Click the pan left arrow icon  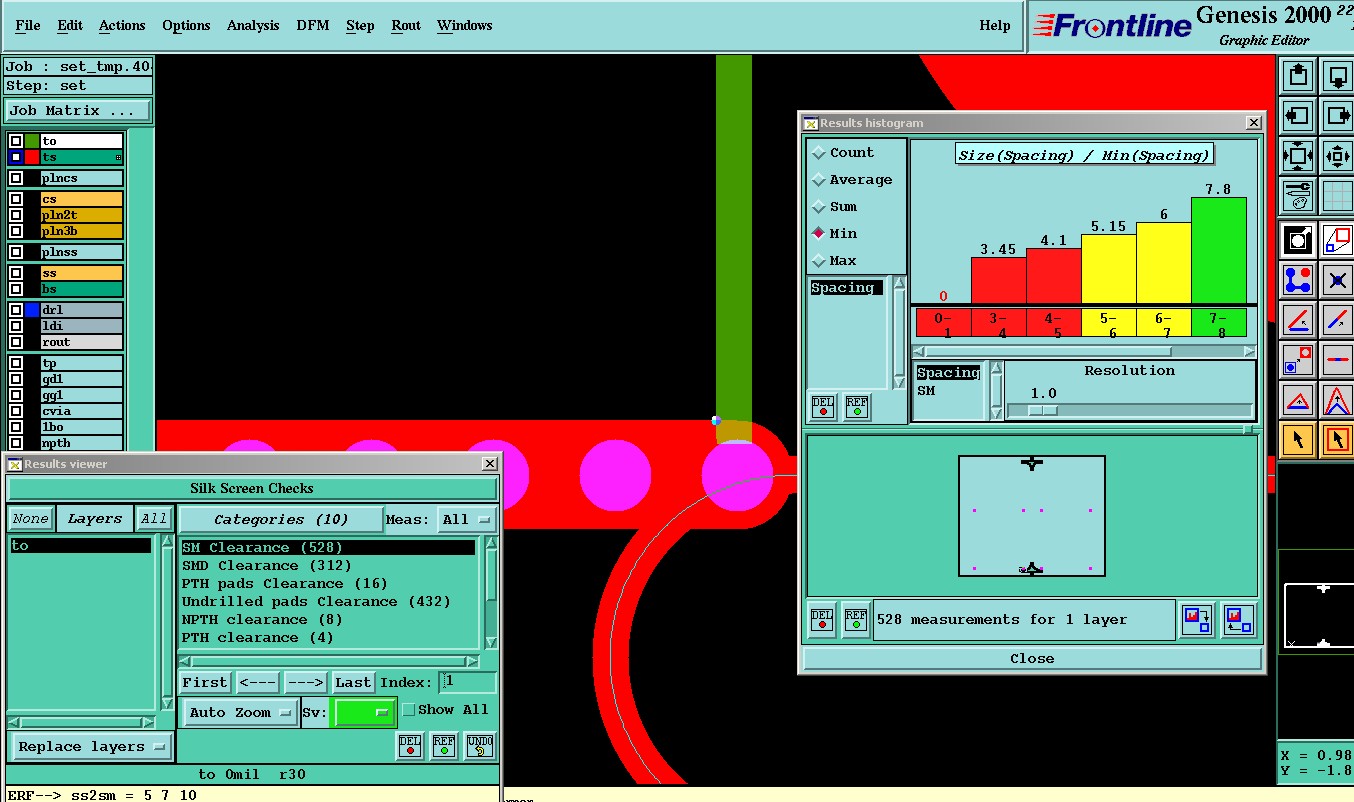pos(1298,116)
